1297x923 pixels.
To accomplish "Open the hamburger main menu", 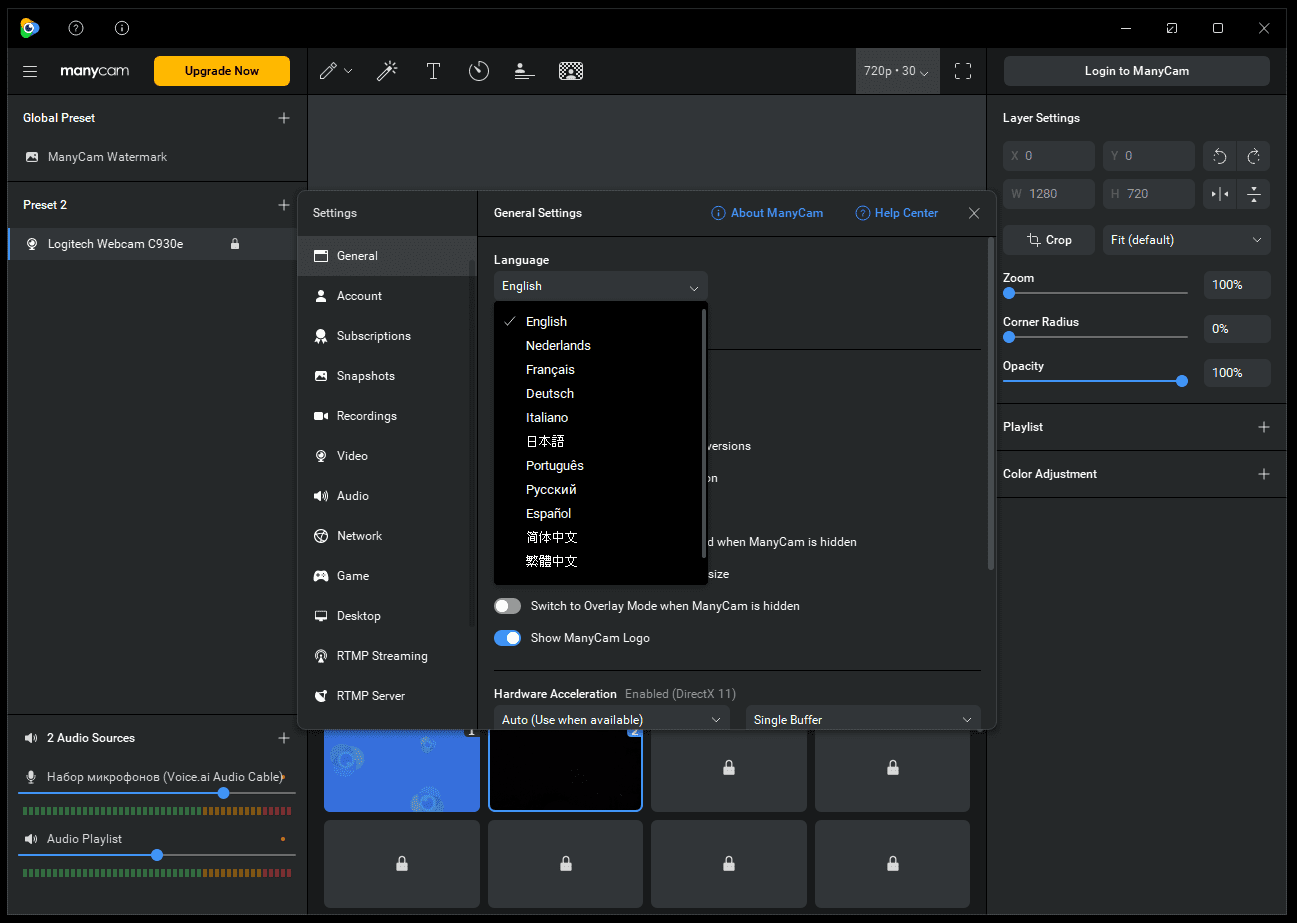I will coord(30,71).
